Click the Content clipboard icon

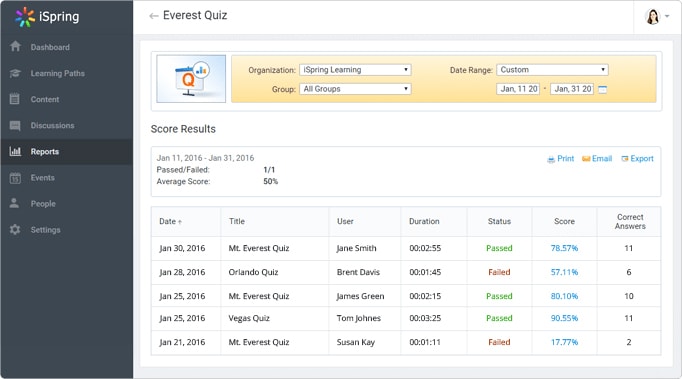click(x=15, y=99)
